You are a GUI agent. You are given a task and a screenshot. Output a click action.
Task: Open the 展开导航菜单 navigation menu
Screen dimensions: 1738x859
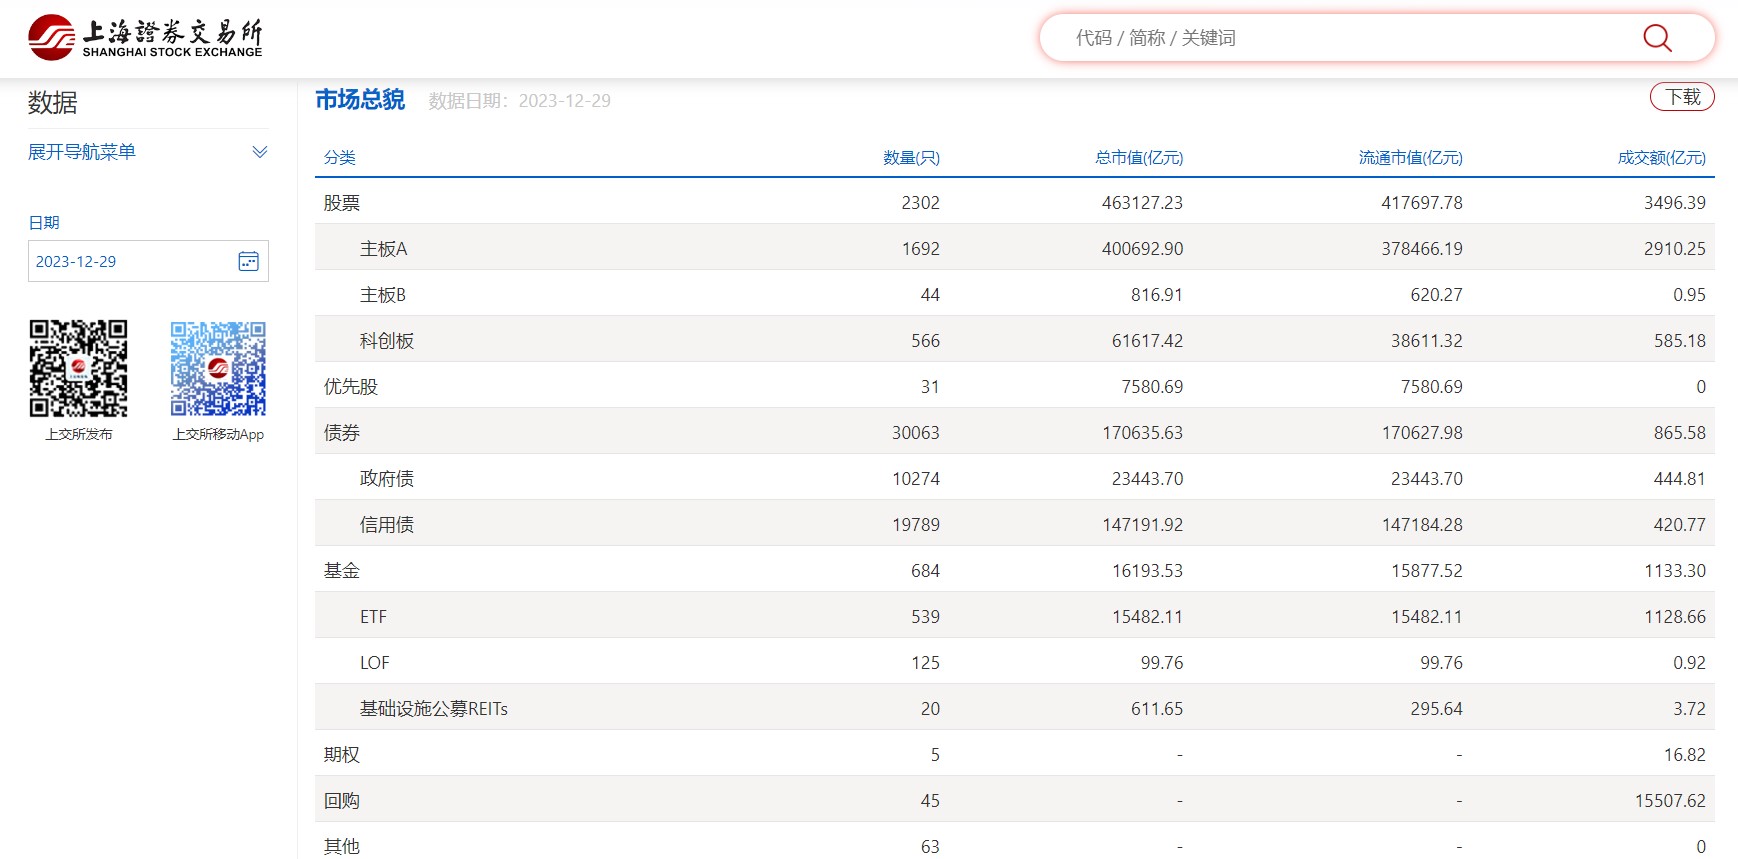pyautogui.click(x=82, y=152)
